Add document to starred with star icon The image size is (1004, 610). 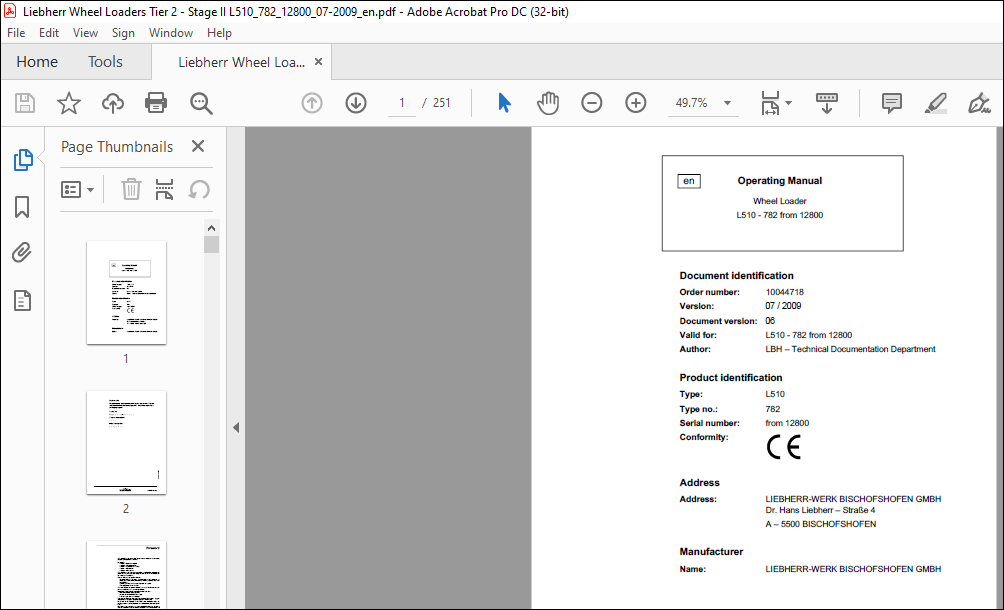[69, 103]
